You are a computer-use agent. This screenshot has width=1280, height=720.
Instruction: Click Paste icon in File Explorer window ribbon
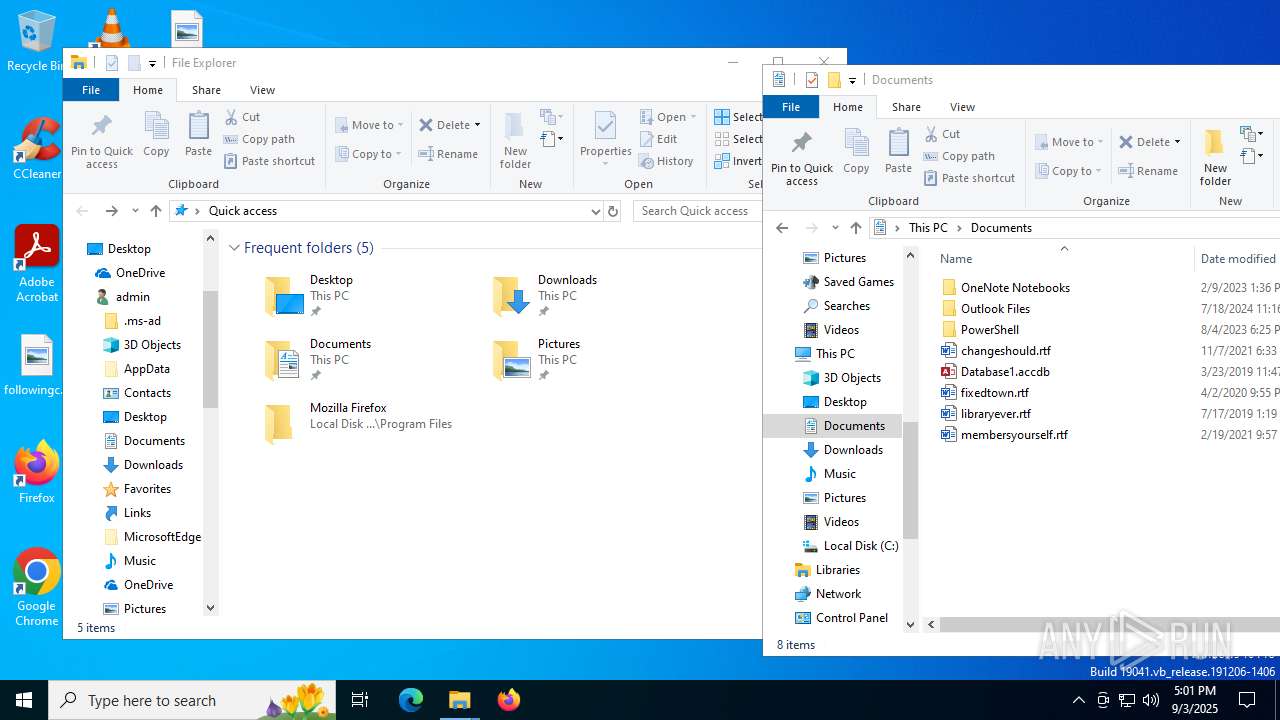pyautogui.click(x=198, y=135)
